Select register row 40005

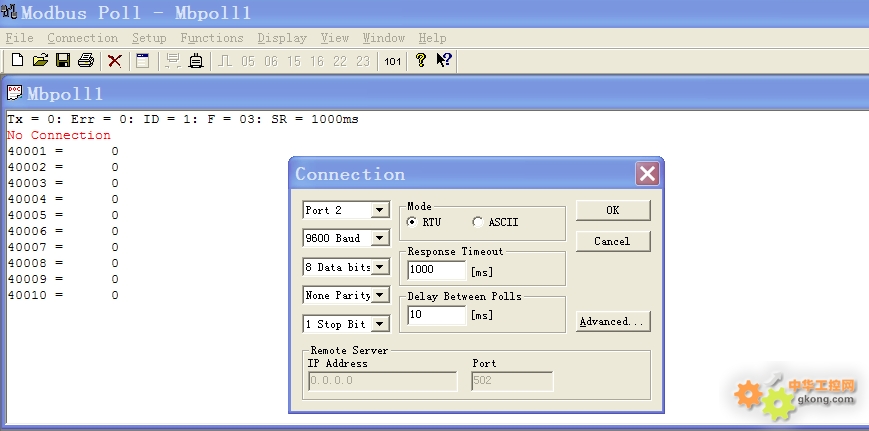pyautogui.click(x=63, y=216)
